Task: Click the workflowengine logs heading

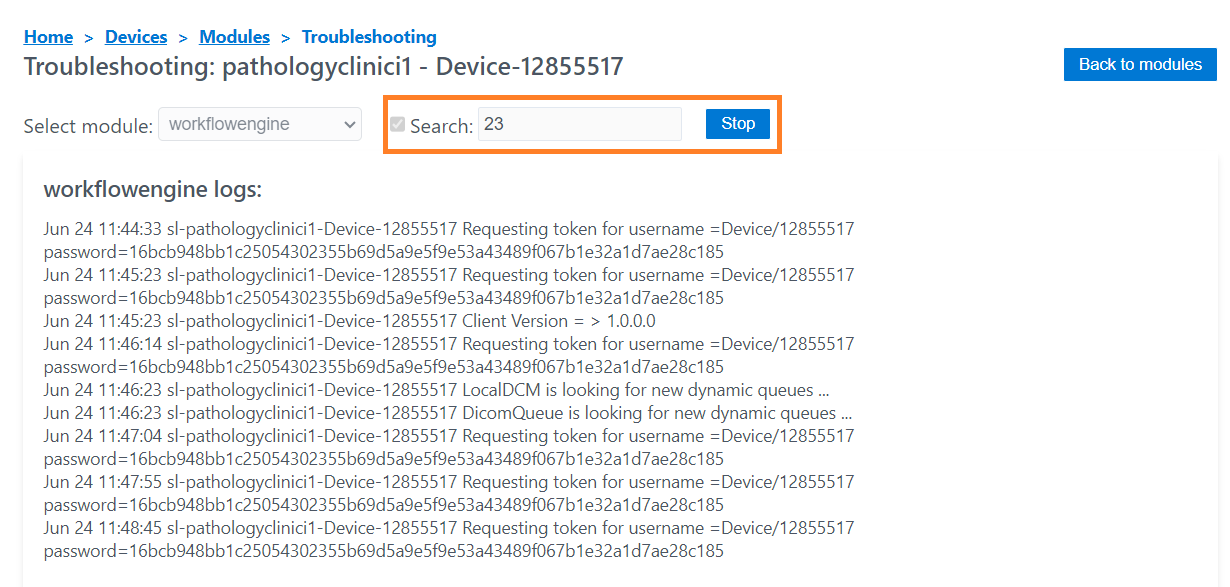Action: (x=153, y=189)
